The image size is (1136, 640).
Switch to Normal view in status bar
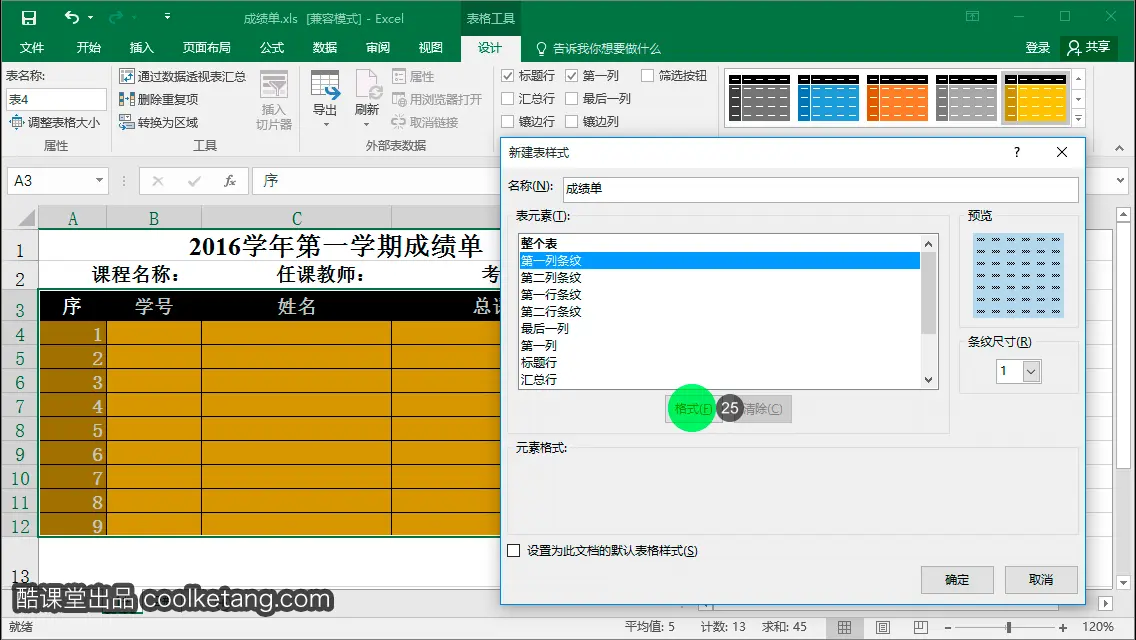pos(845,627)
